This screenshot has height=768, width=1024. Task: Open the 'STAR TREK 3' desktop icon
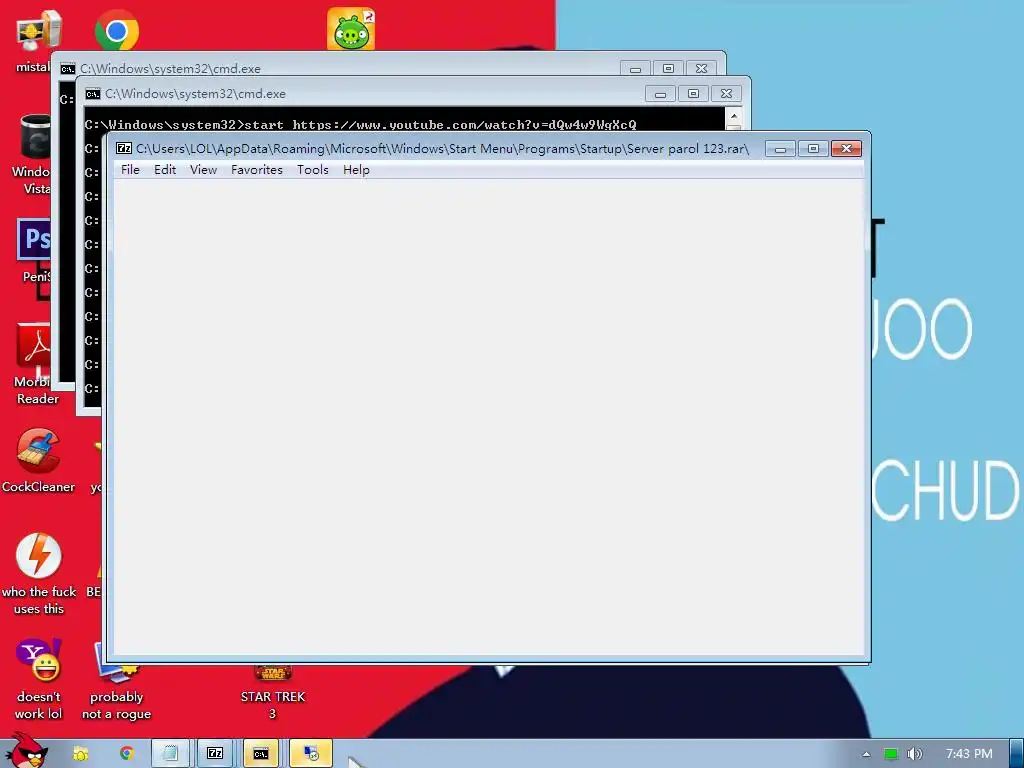click(x=273, y=692)
